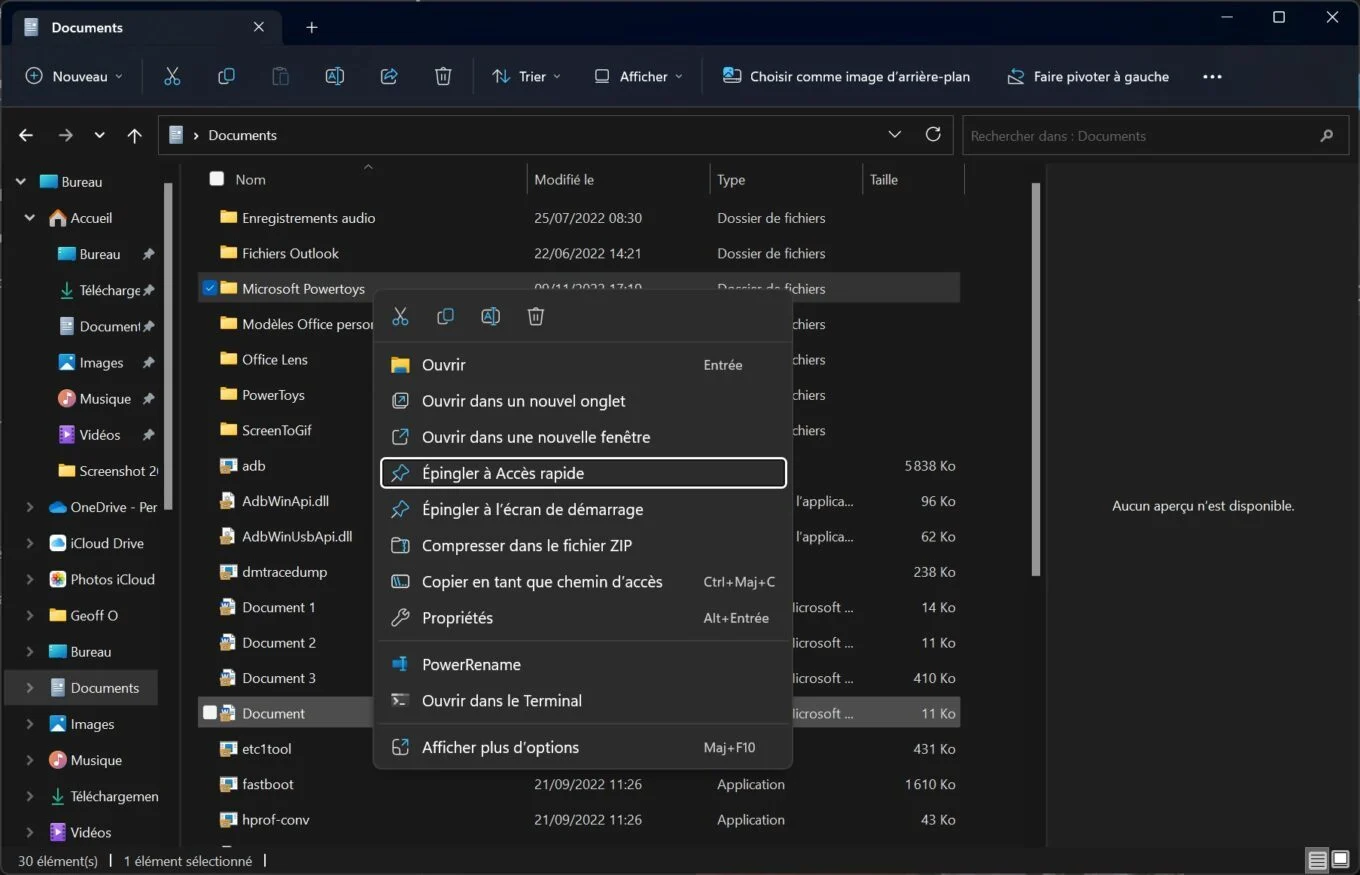Click Choisir comme image d'arrière-plan

click(846, 76)
